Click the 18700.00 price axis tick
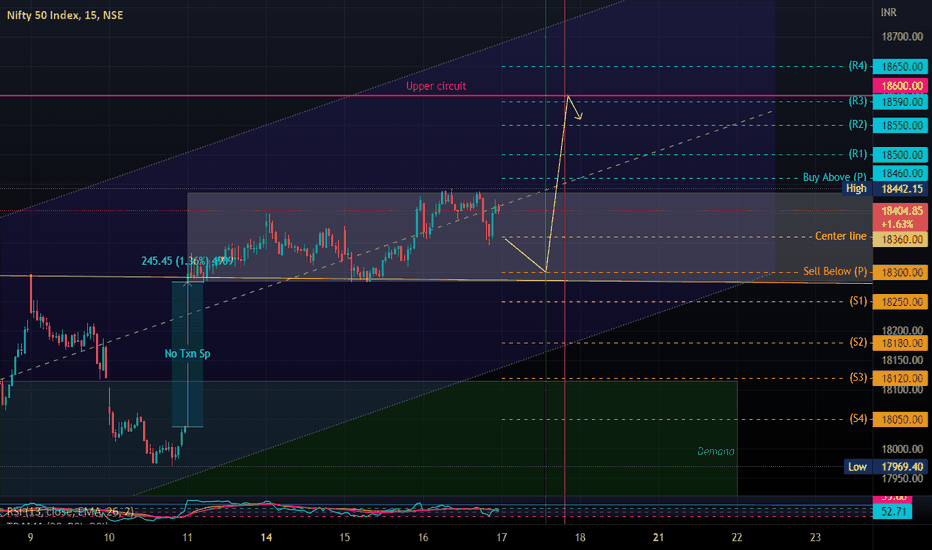 coord(902,37)
